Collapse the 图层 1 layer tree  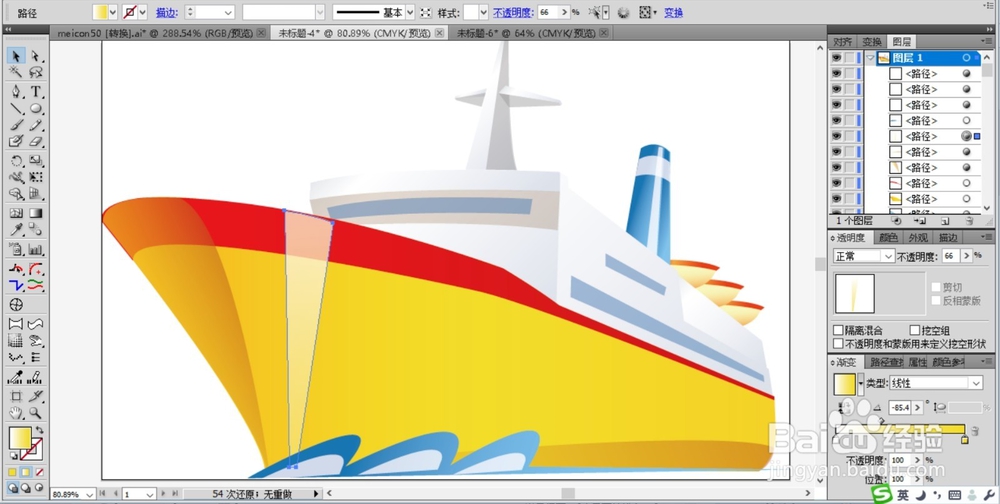tap(871, 57)
